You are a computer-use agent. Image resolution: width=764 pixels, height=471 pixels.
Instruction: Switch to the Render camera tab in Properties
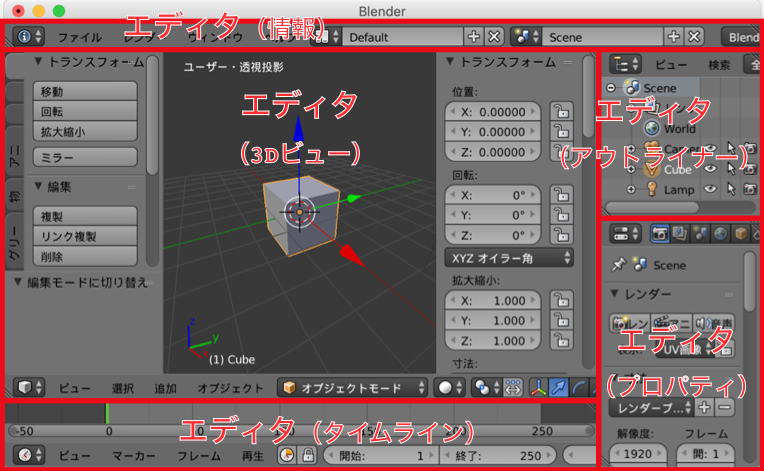point(660,234)
